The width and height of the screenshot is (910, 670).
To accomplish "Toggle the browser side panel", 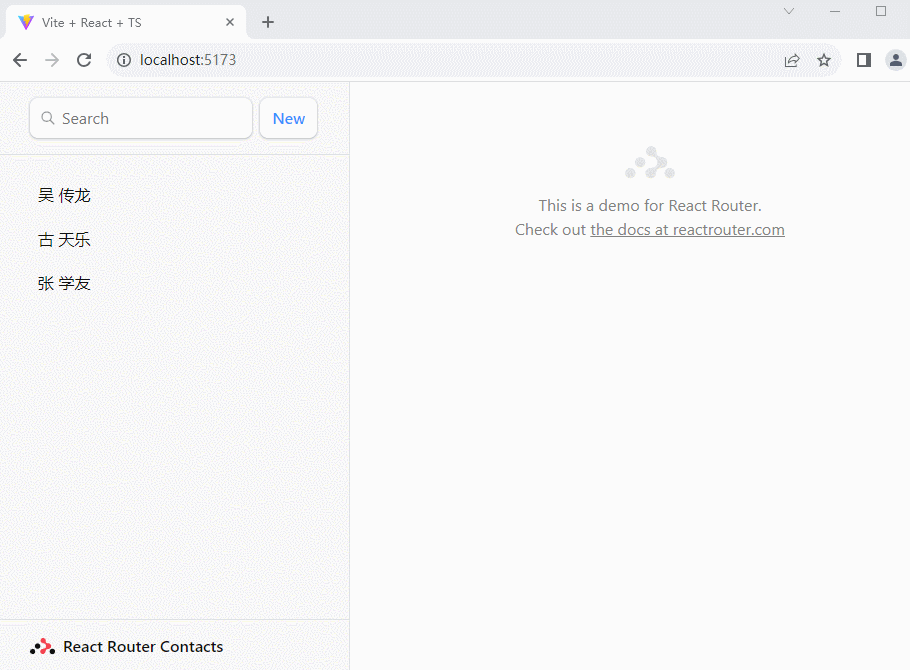I will (864, 60).
